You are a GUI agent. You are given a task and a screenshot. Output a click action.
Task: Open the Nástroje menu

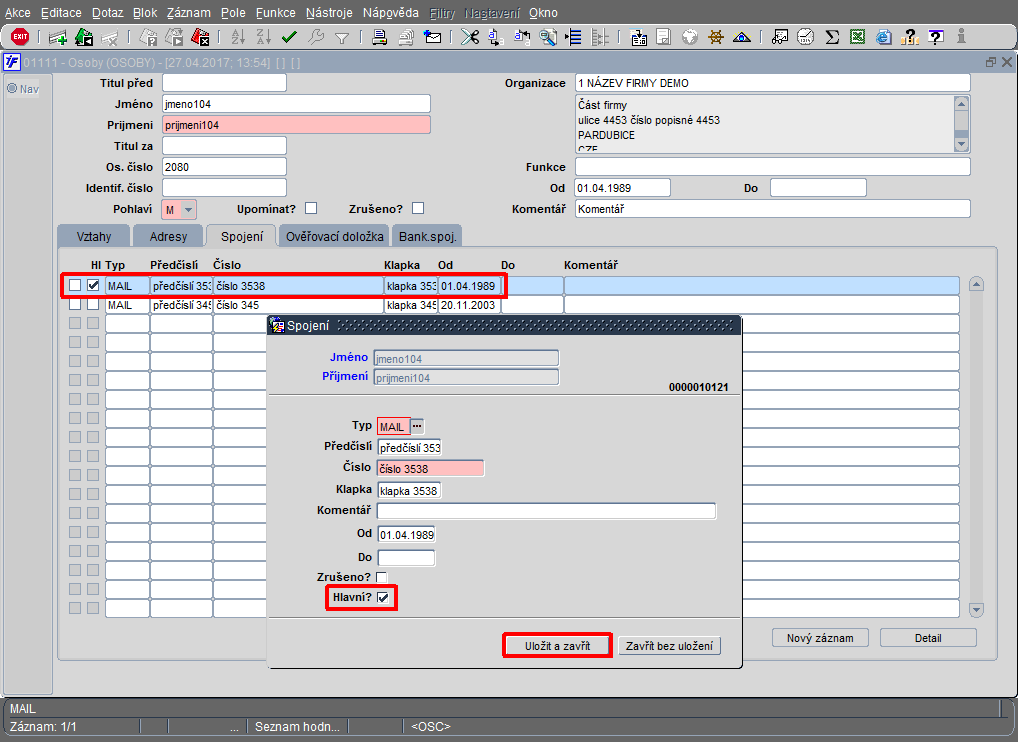coord(329,13)
